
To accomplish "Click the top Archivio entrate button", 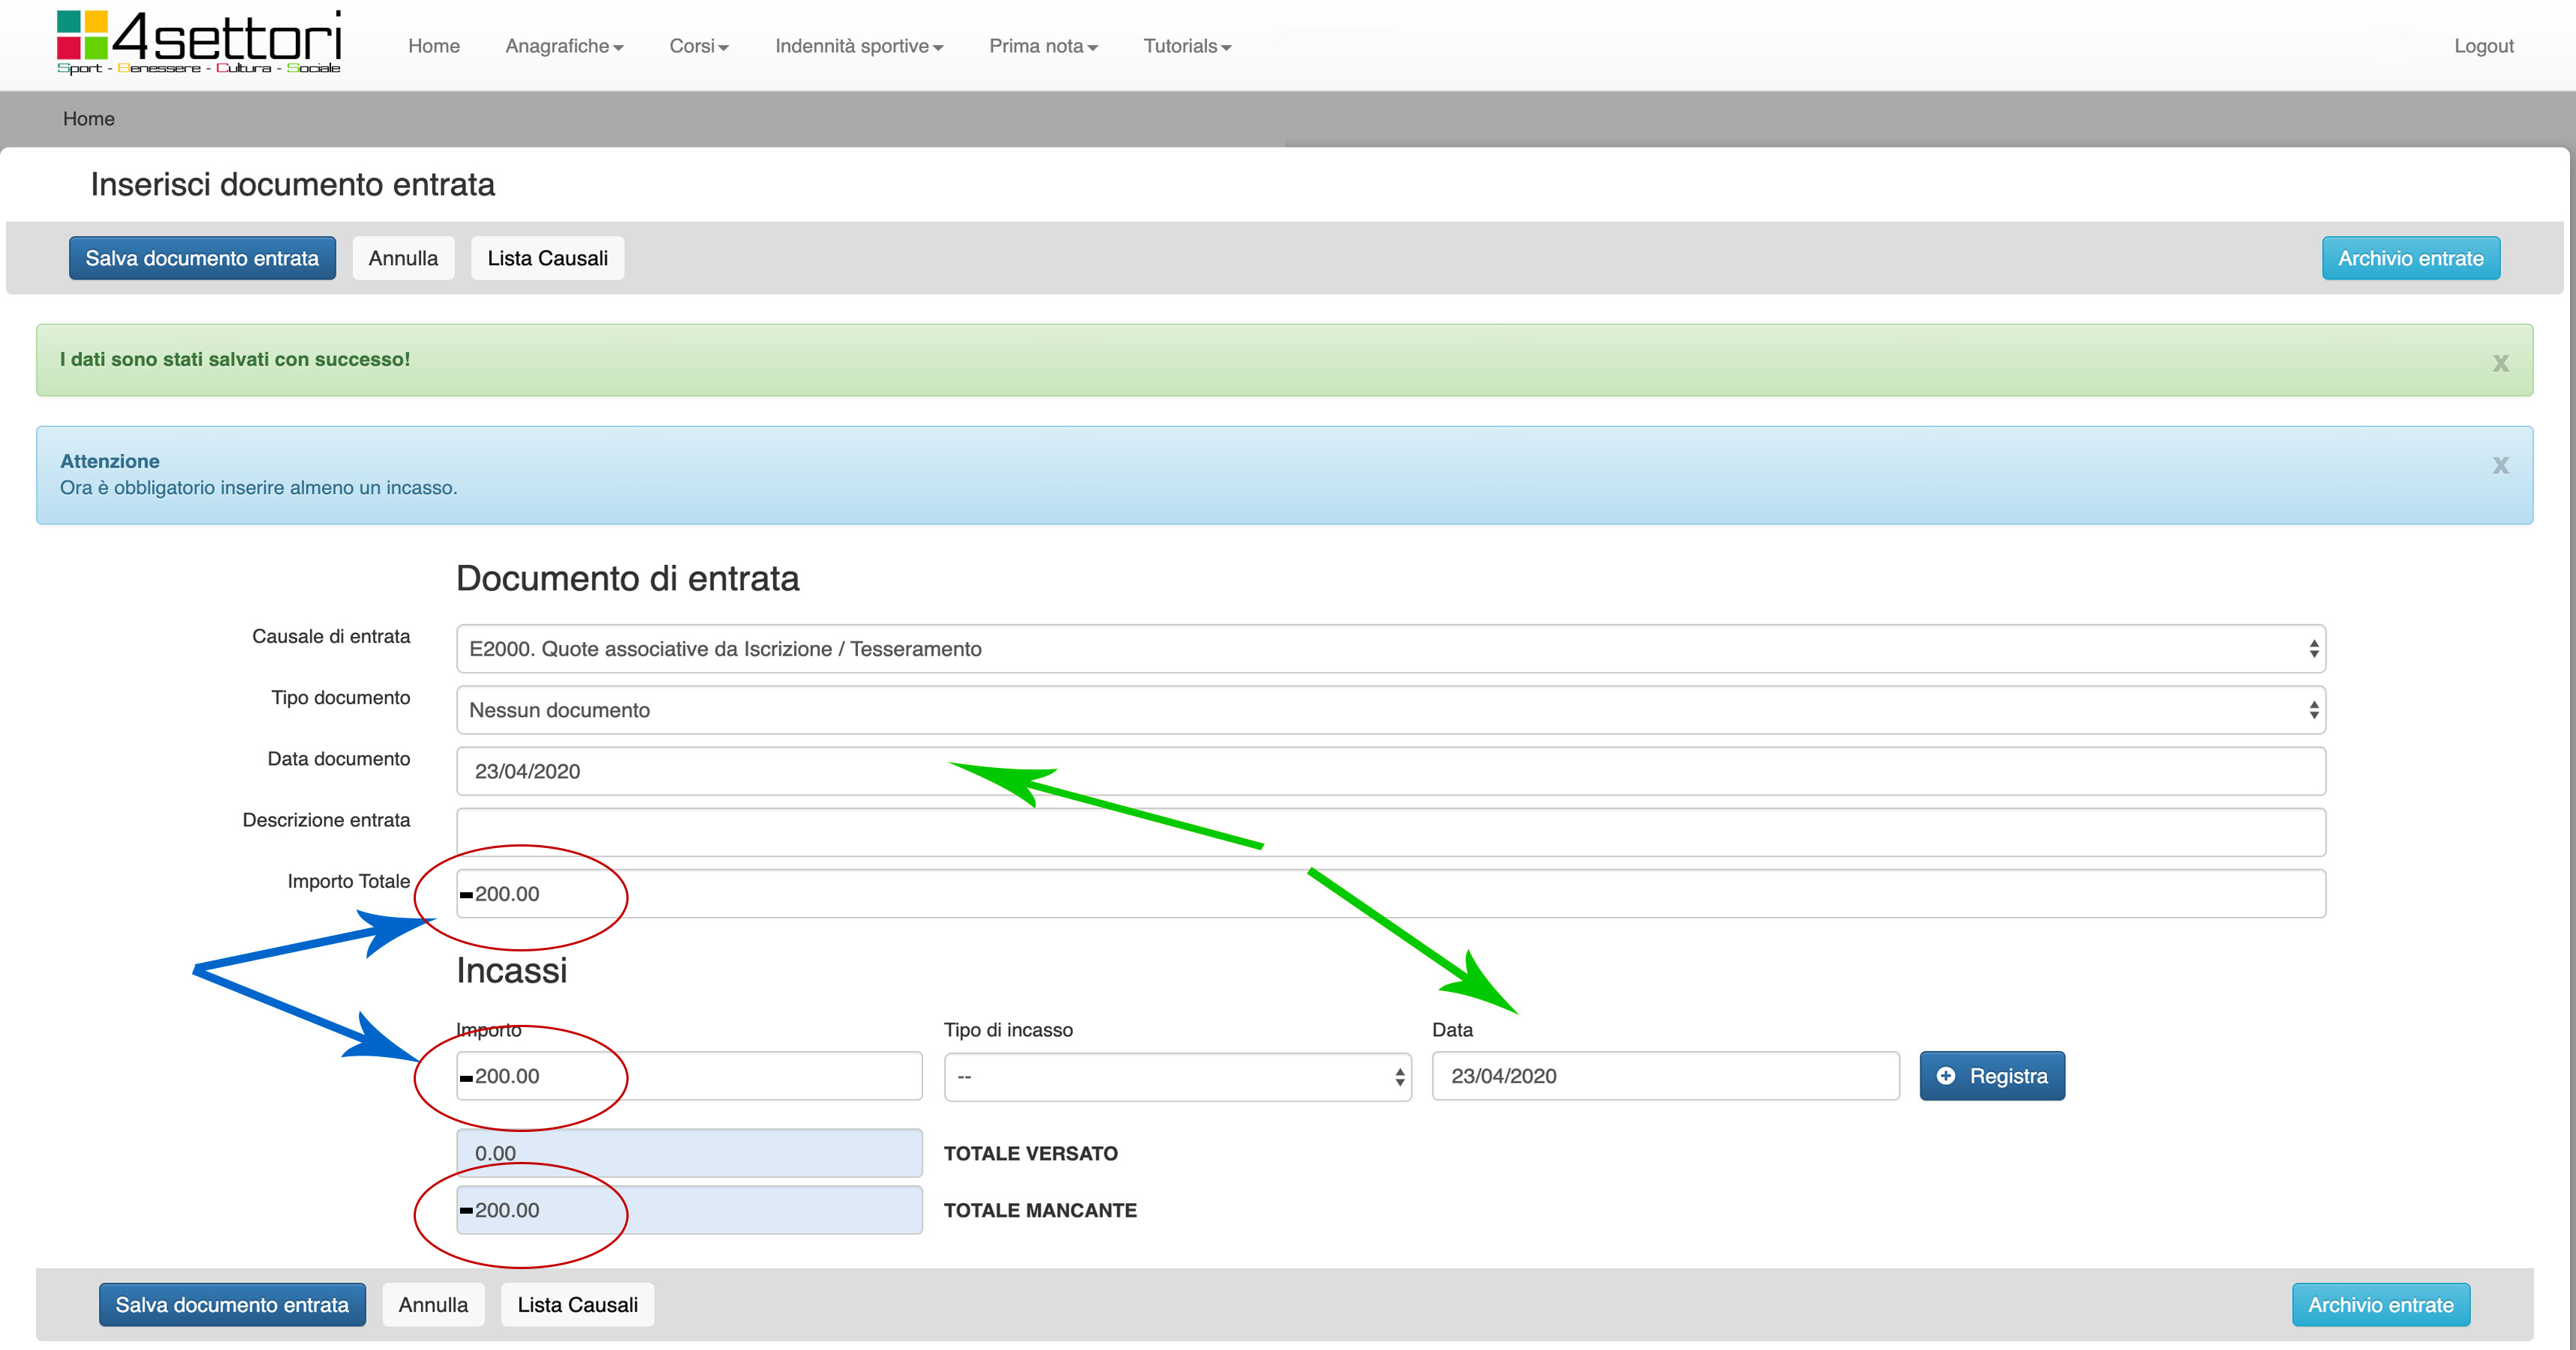I will tap(2410, 258).
